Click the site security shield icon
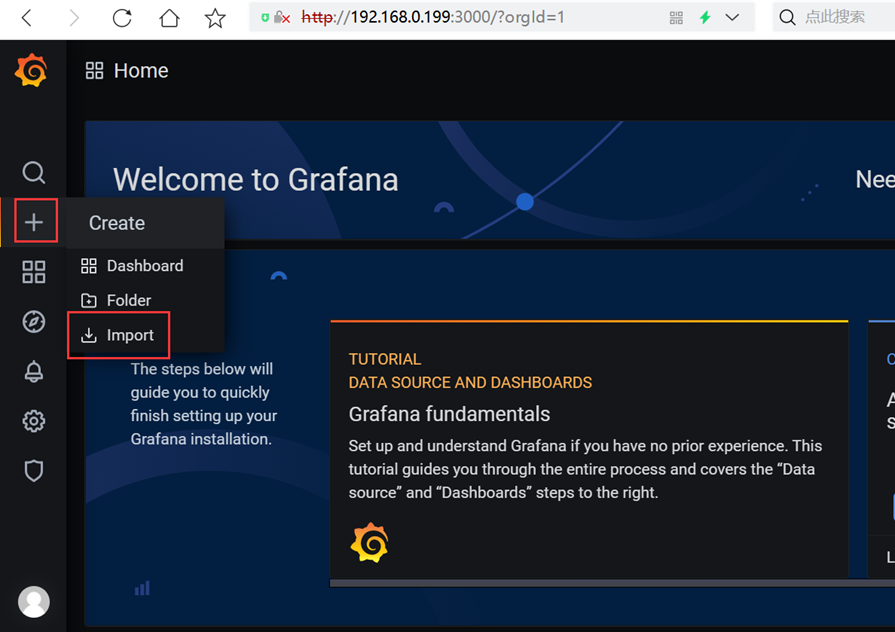The image size is (895, 632). click(265, 18)
